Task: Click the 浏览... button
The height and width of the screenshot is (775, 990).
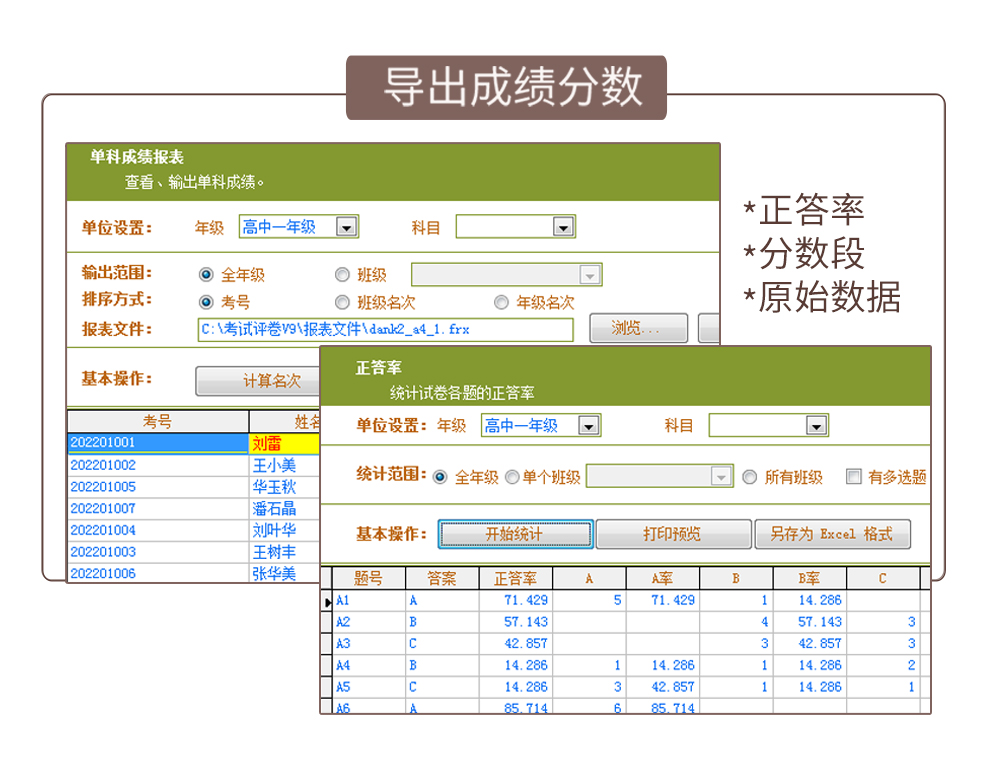Action: pyautogui.click(x=638, y=328)
